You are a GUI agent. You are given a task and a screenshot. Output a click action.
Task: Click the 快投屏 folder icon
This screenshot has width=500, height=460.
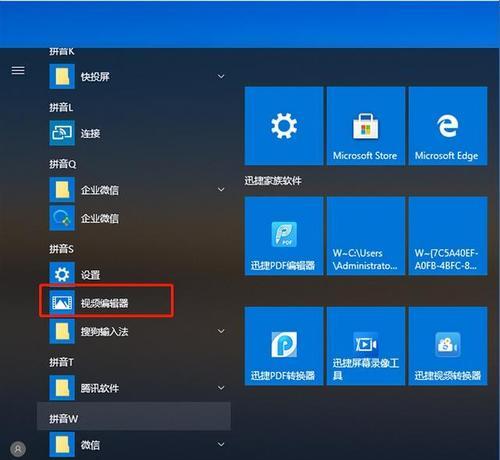pos(62,77)
